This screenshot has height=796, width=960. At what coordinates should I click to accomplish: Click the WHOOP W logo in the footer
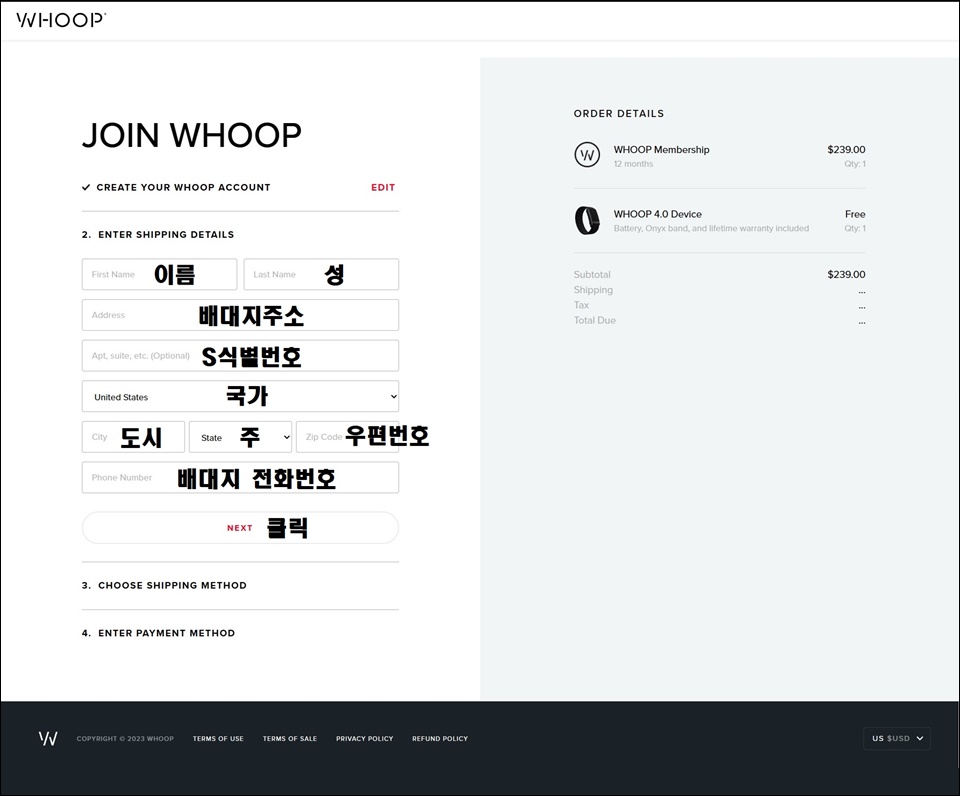[x=48, y=738]
